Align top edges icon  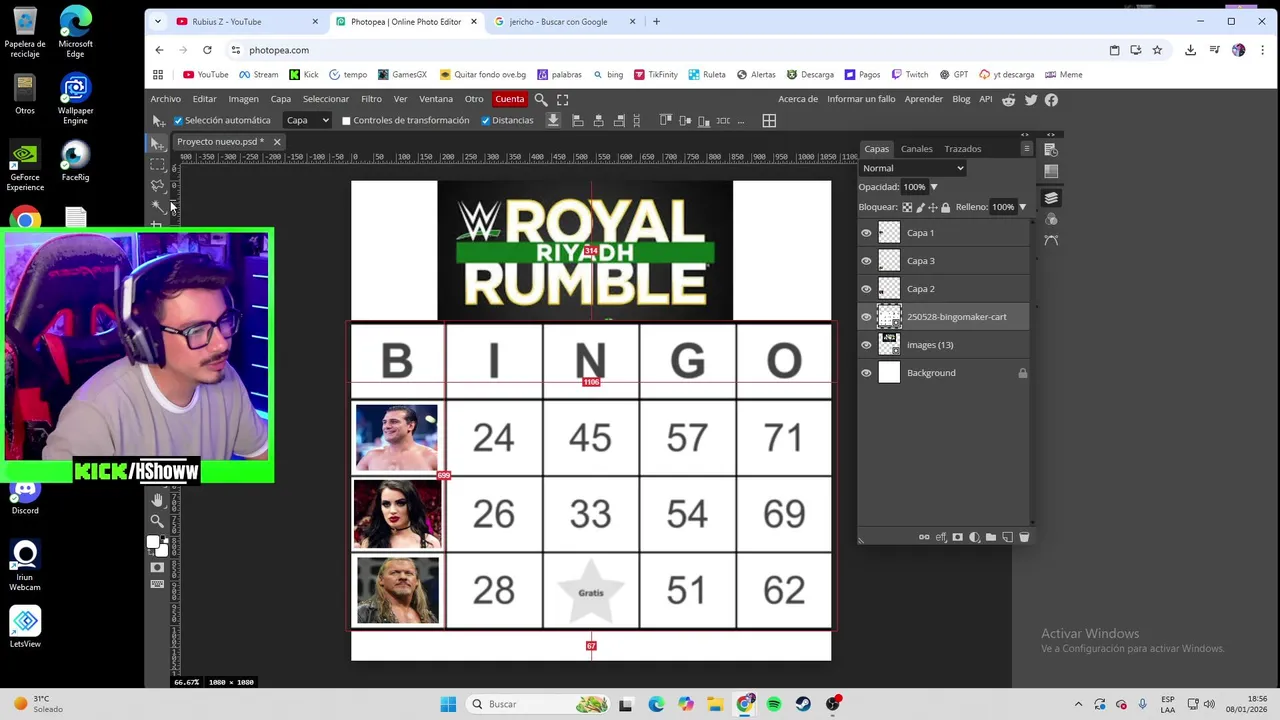point(665,120)
